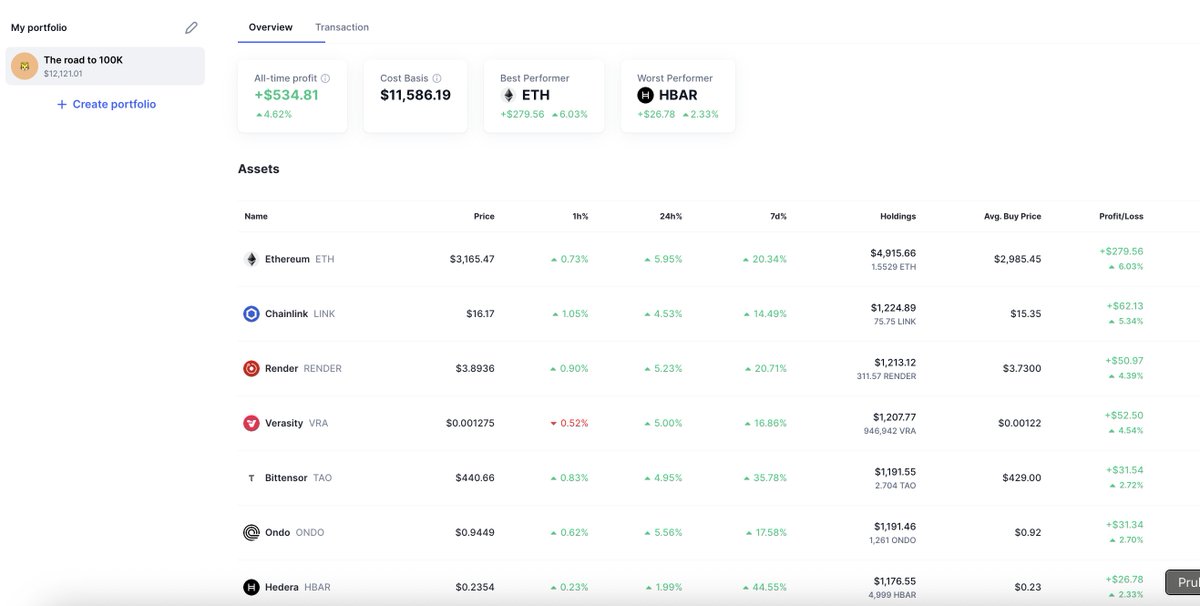Click Ethereum 7d change 20.34%
The width and height of the screenshot is (1200, 606).
pyautogui.click(x=765, y=259)
